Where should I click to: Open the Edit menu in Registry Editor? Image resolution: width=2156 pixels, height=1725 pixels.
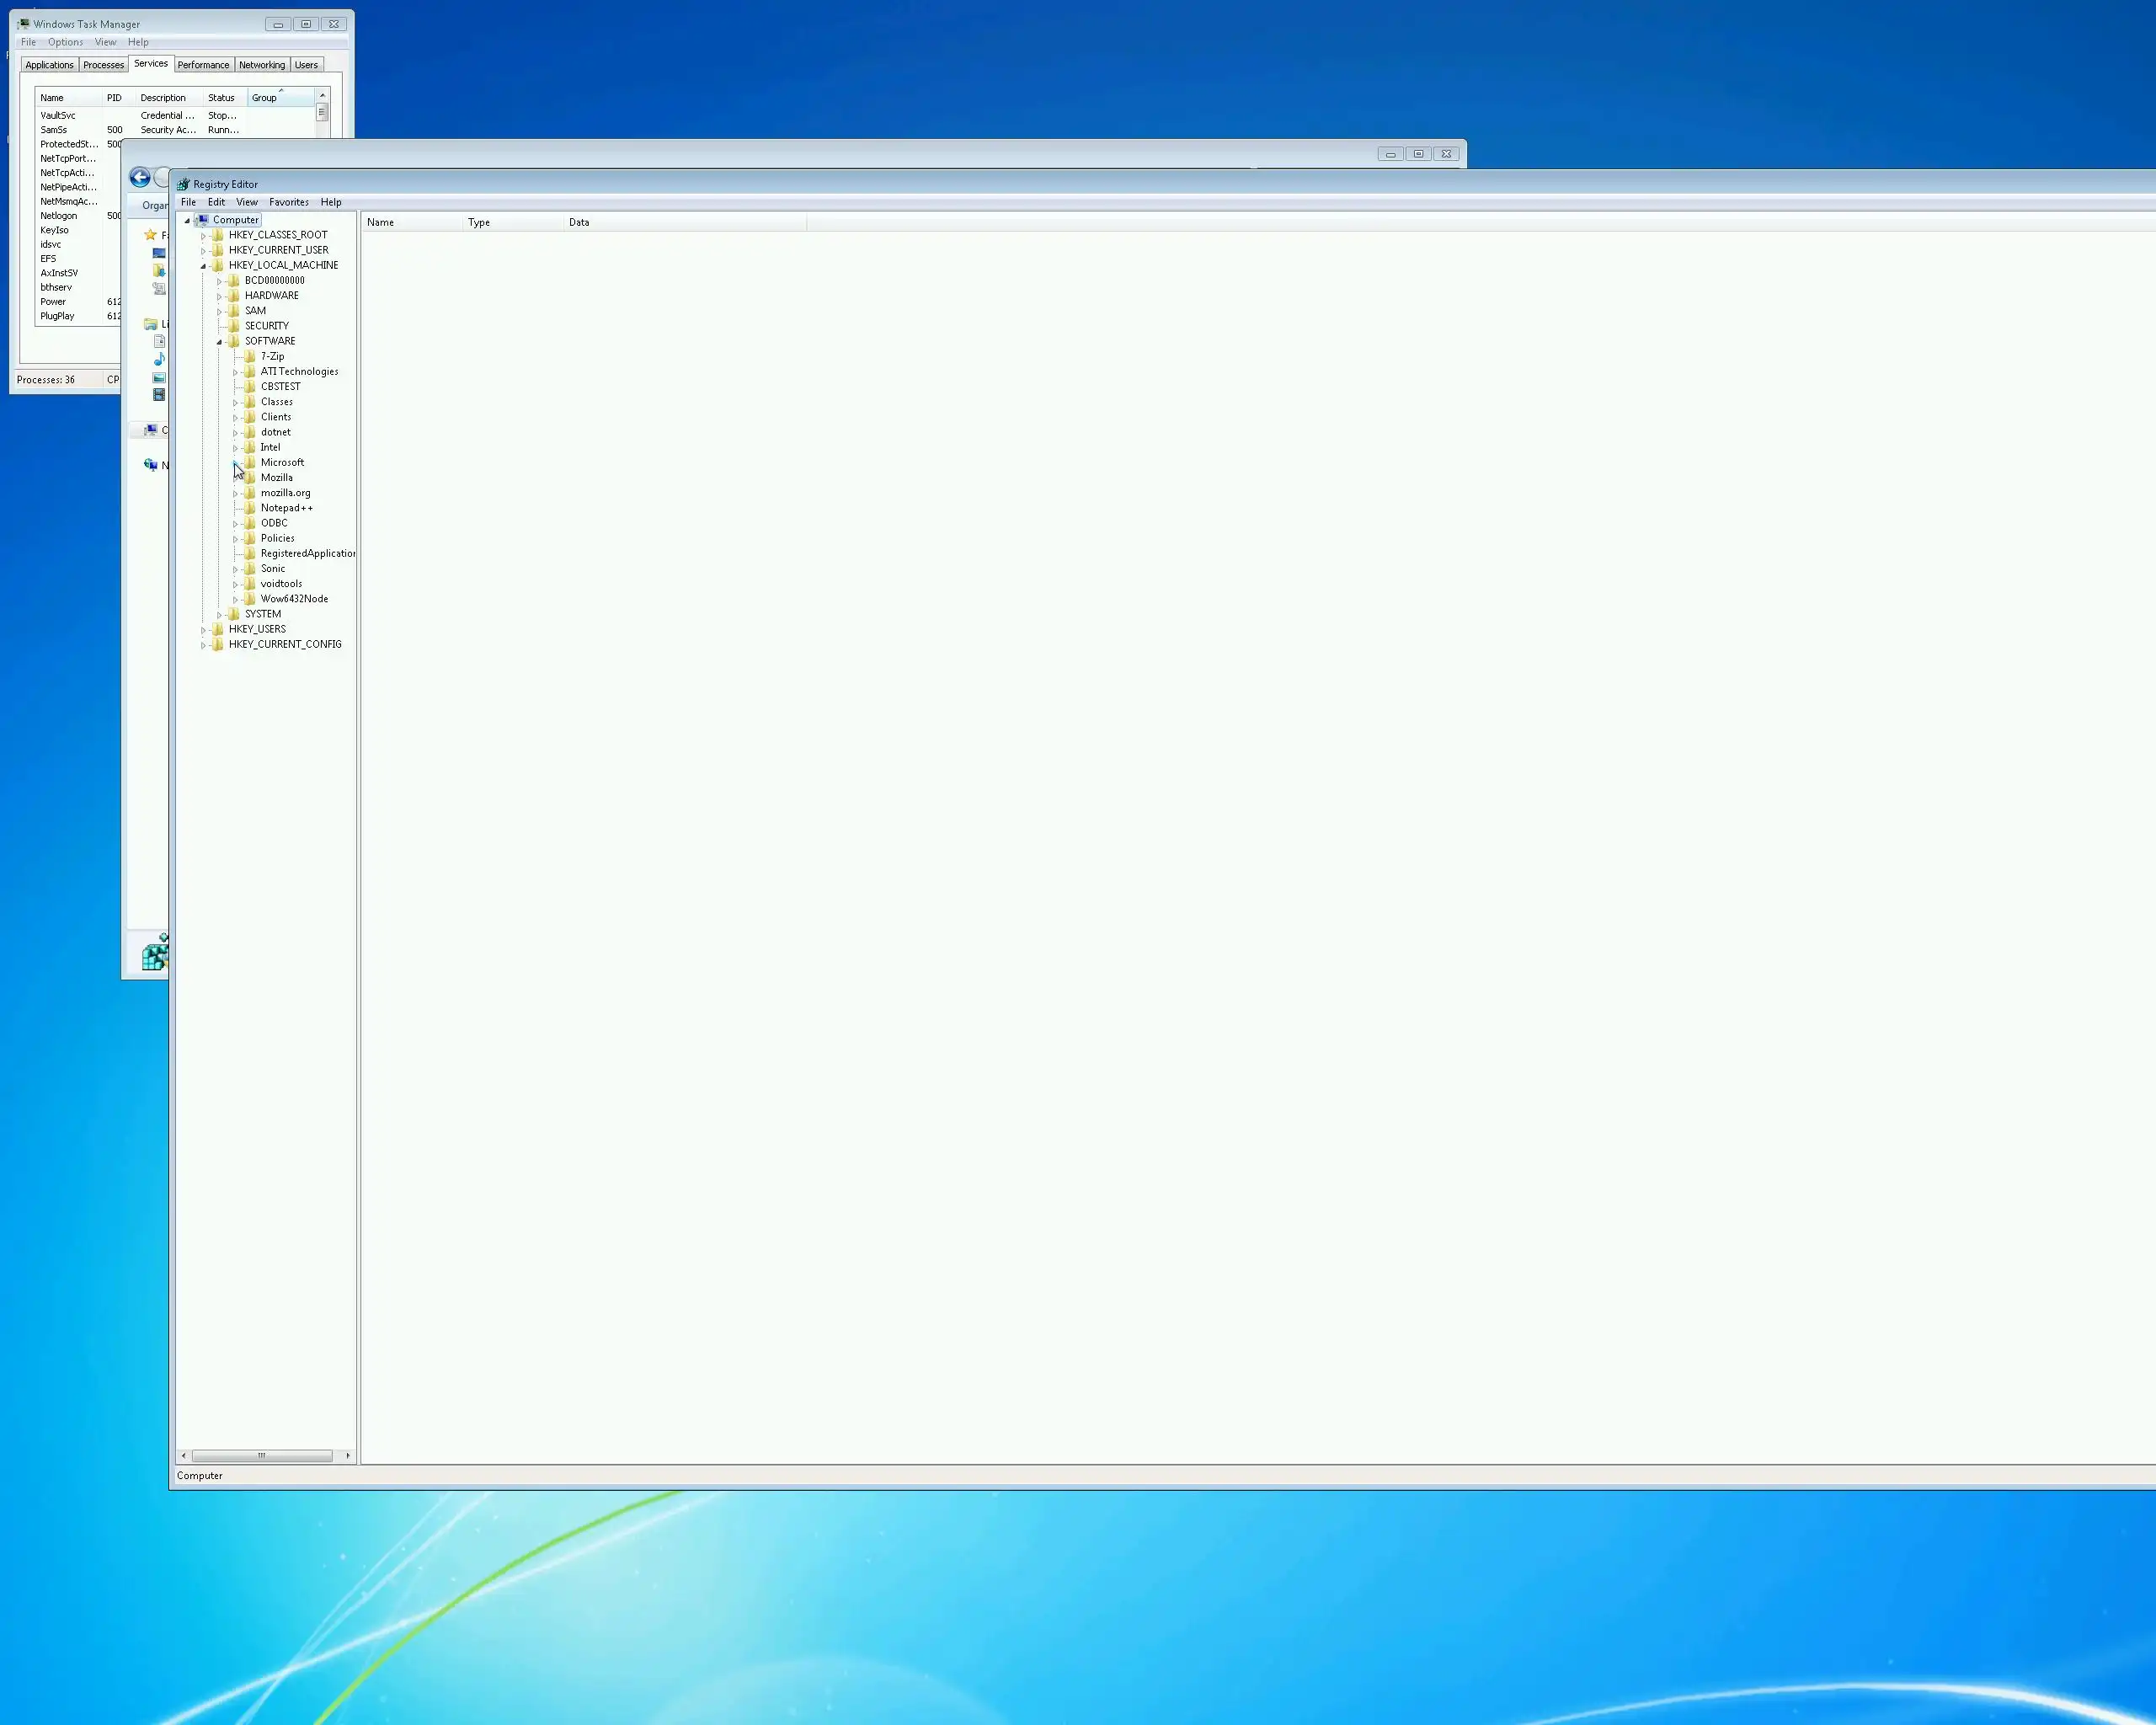coord(216,202)
